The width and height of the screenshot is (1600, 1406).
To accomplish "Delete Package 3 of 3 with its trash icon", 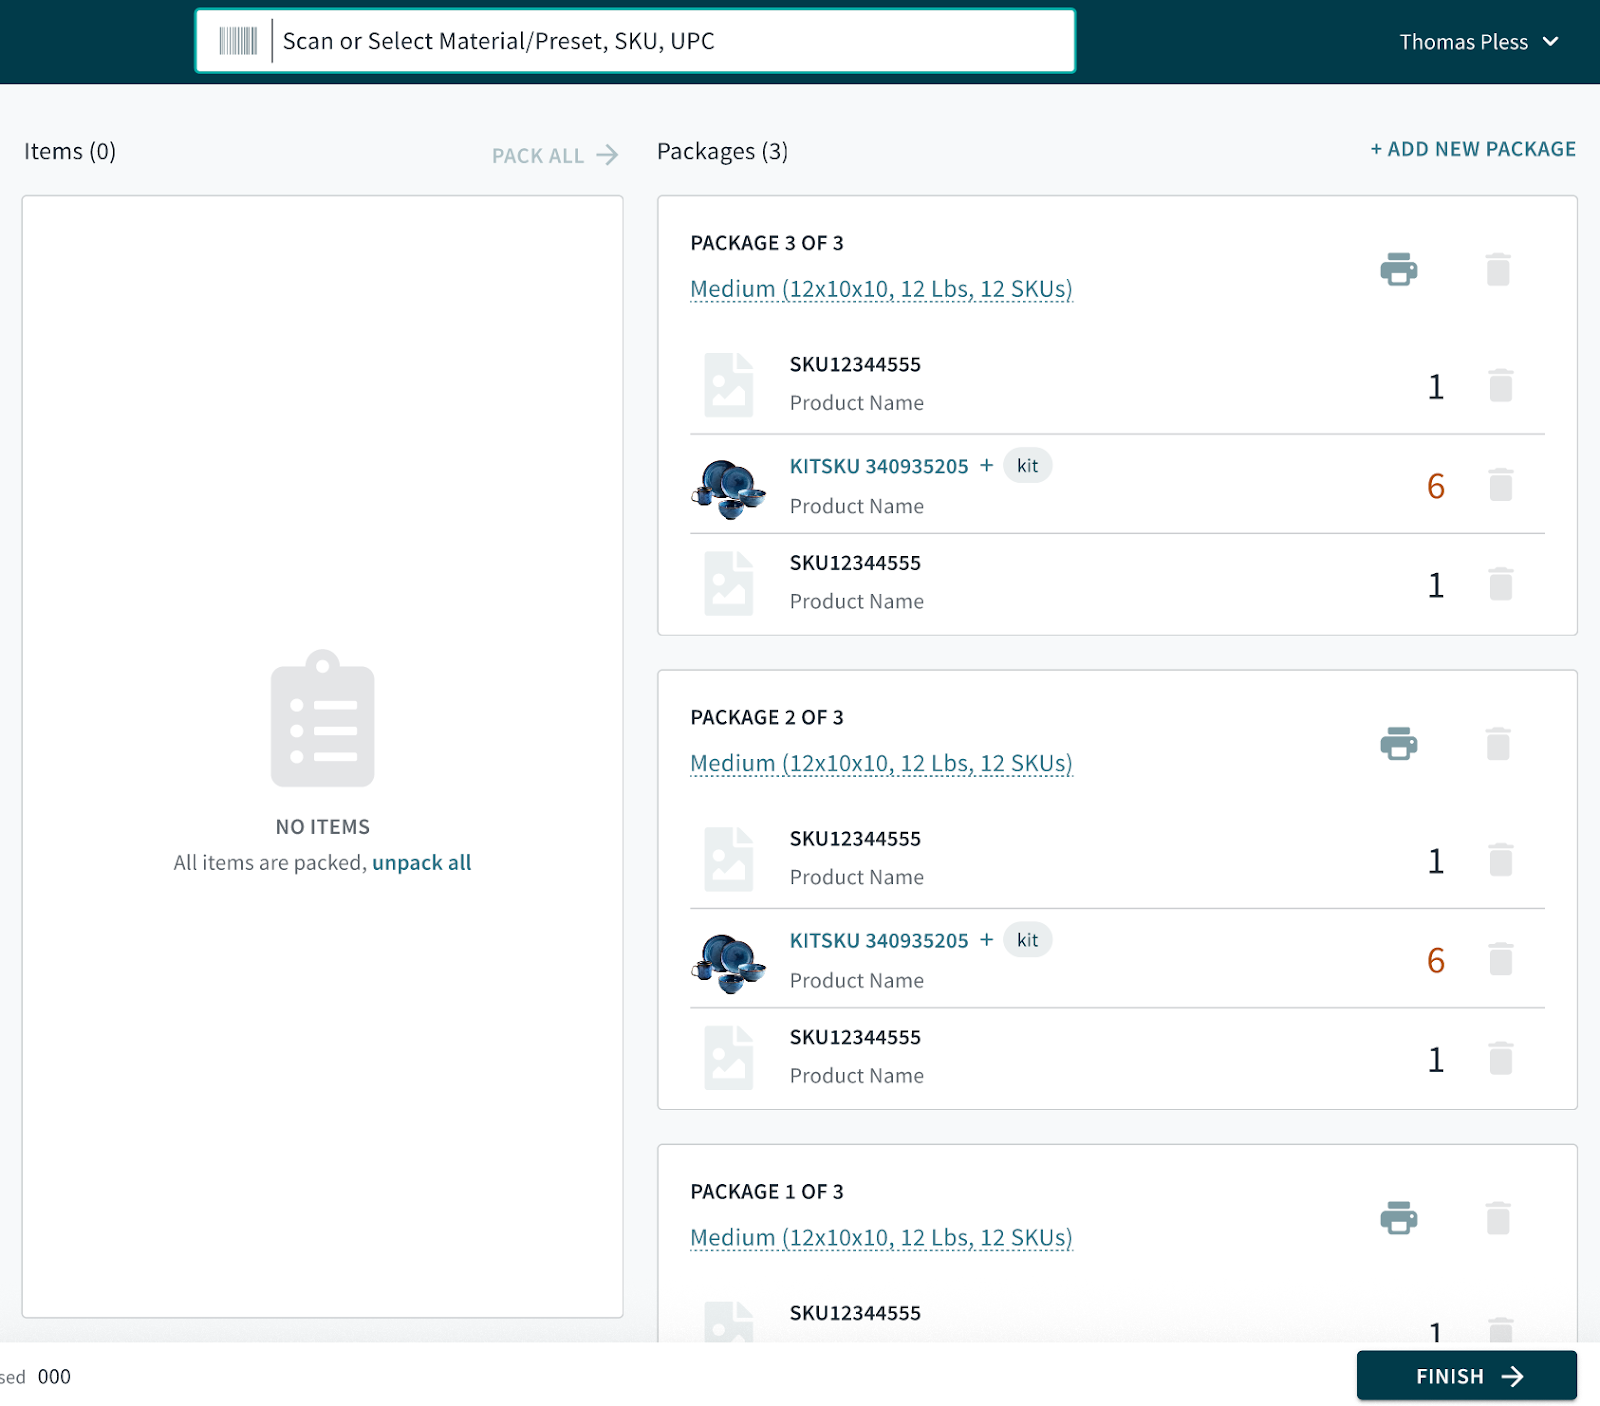I will (x=1498, y=269).
